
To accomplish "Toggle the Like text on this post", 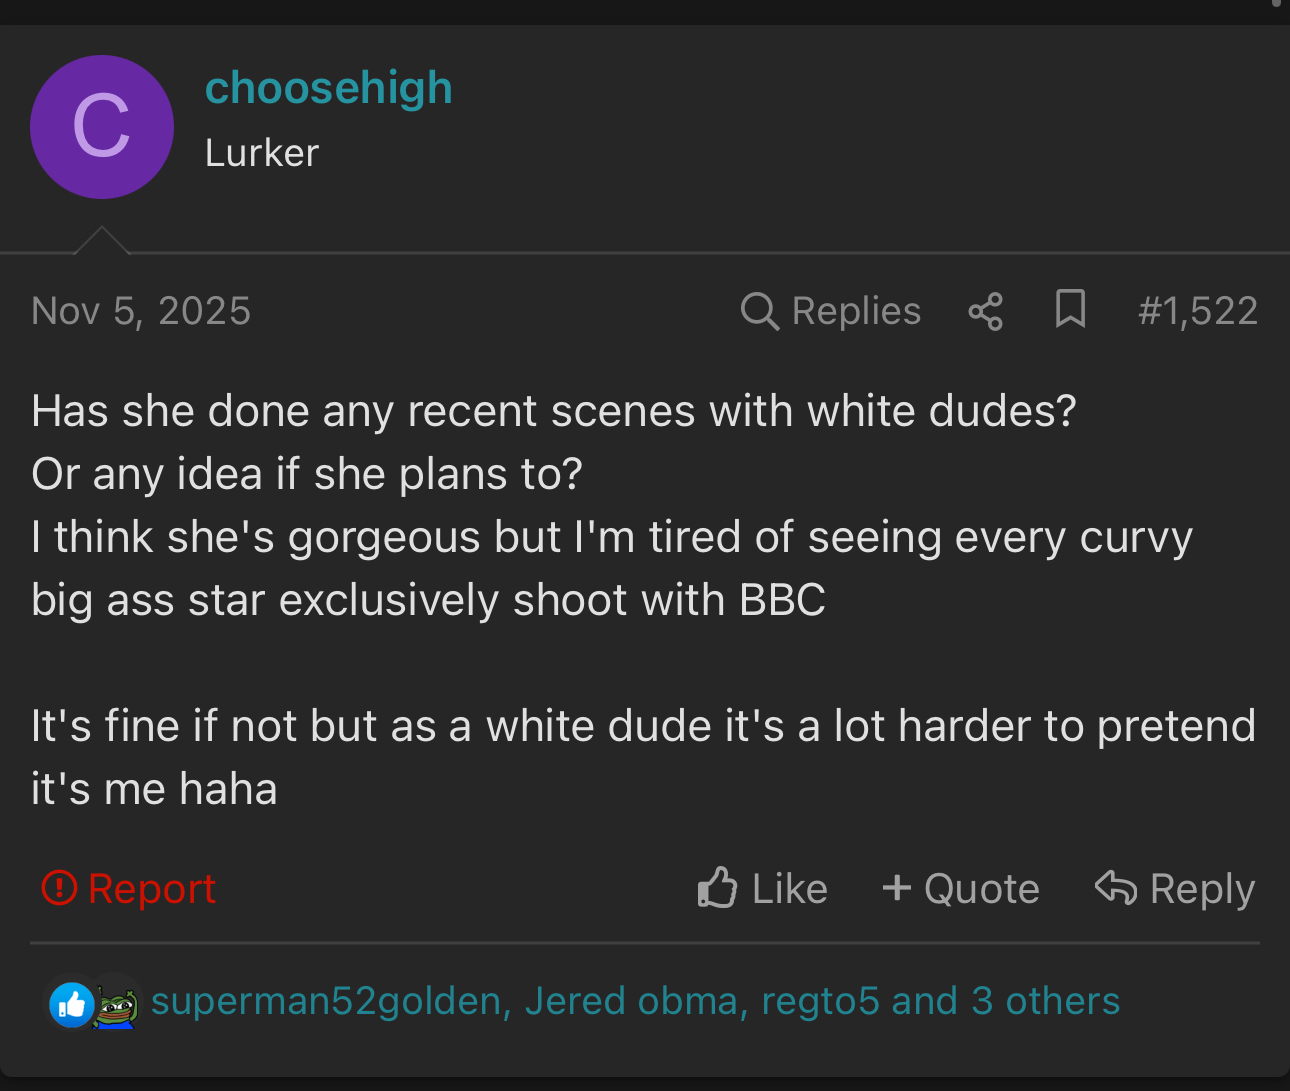I will [x=789, y=888].
